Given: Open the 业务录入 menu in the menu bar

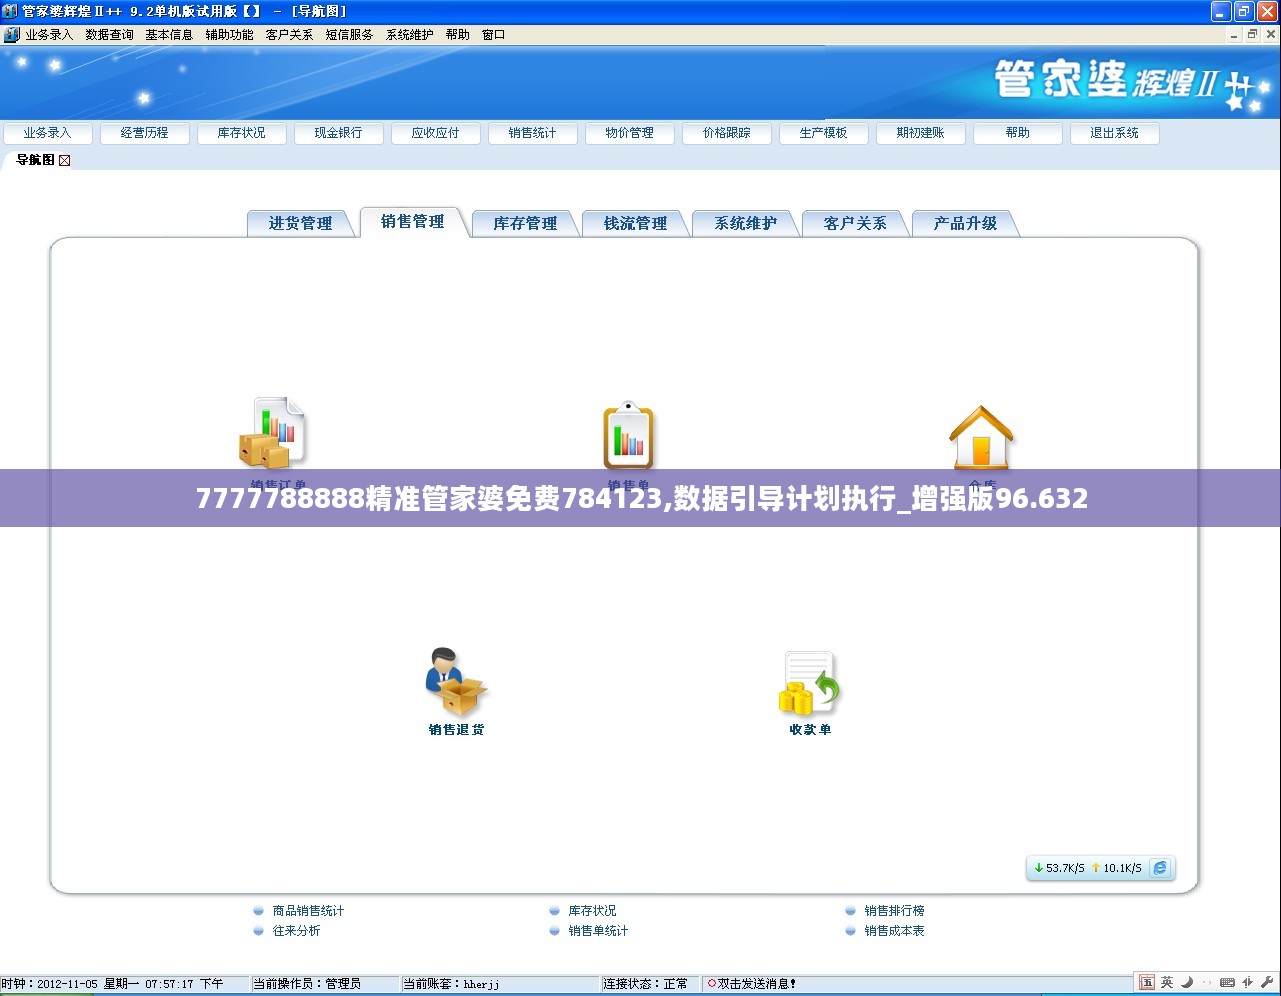Looking at the screenshot, I should [49, 35].
